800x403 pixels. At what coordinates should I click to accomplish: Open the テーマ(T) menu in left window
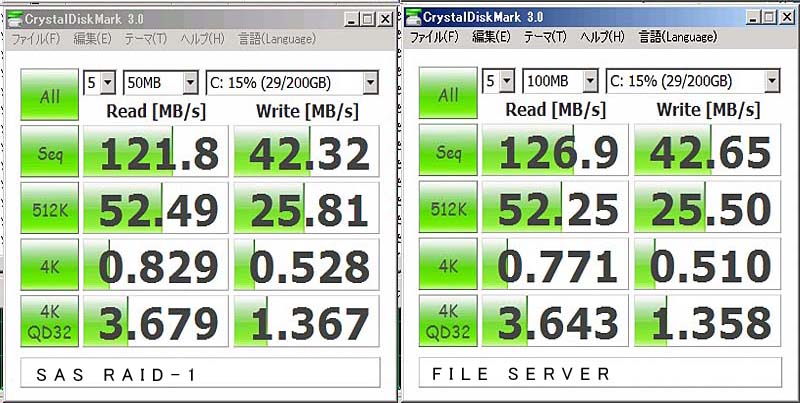point(145,39)
